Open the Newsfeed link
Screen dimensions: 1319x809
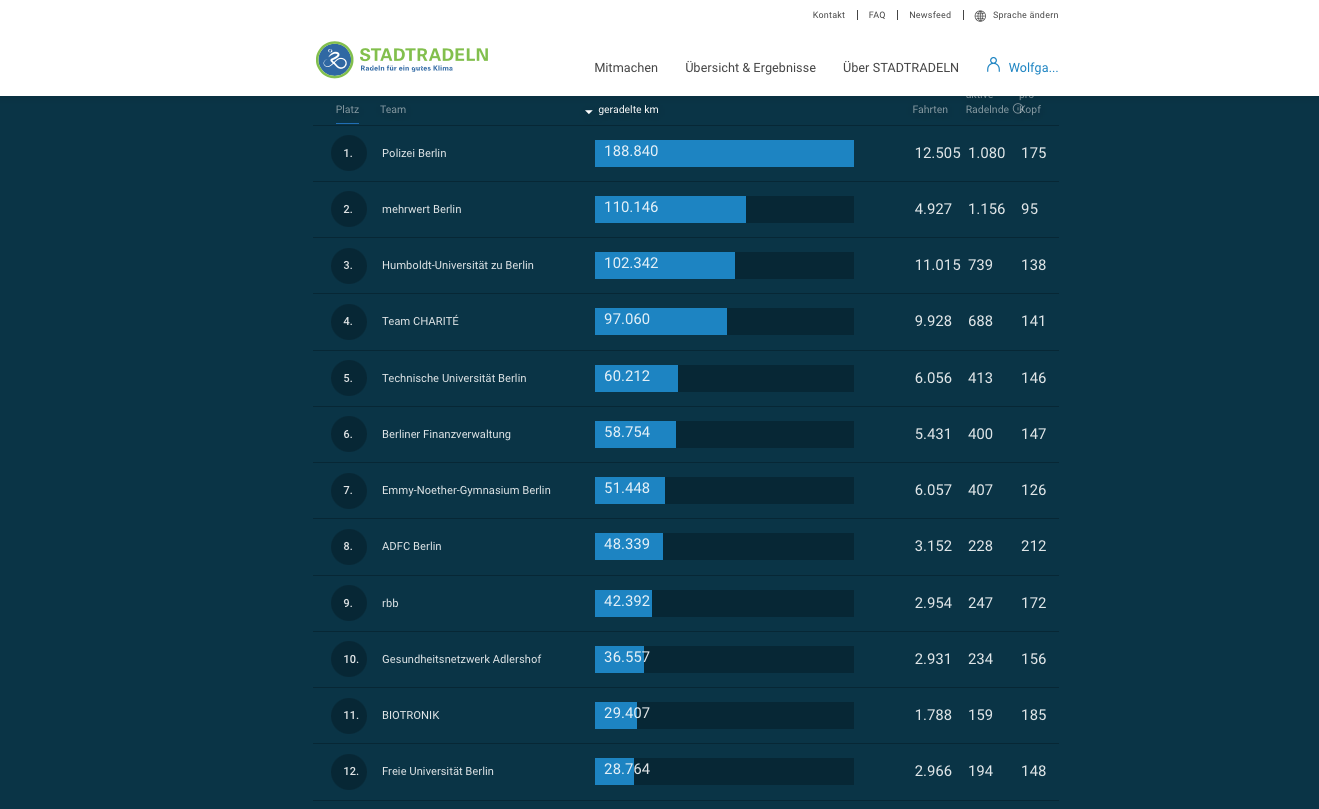click(x=930, y=15)
